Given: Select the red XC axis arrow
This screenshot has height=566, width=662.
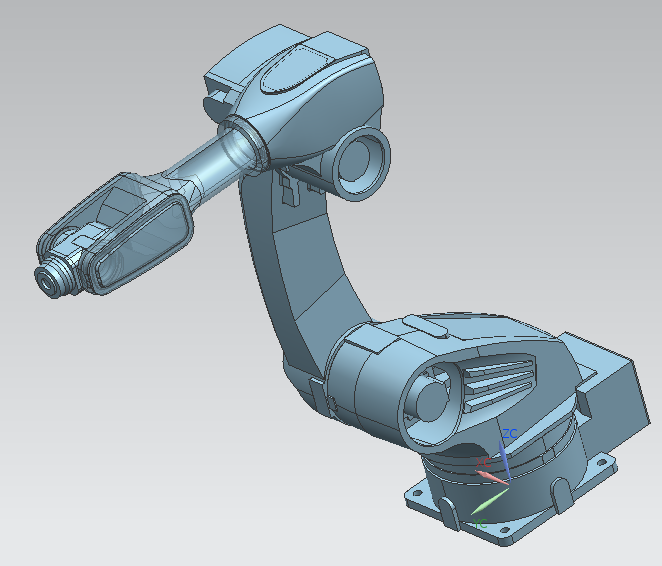Looking at the screenshot, I should click(492, 477).
